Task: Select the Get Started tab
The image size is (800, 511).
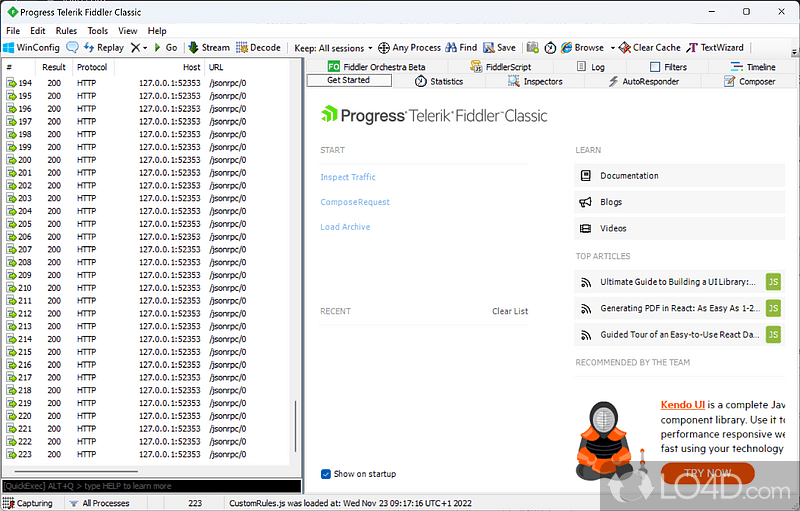Action: point(349,80)
